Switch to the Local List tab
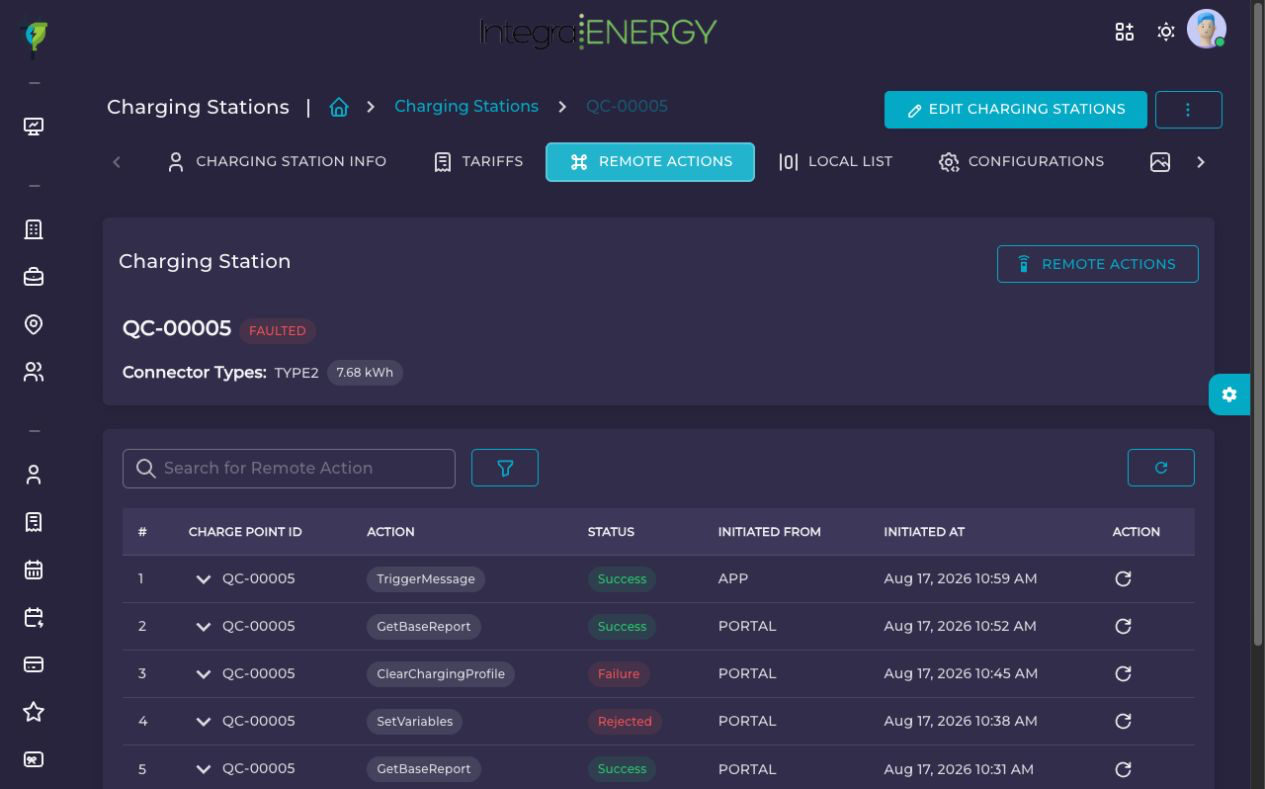The image size is (1265, 789). (x=835, y=162)
